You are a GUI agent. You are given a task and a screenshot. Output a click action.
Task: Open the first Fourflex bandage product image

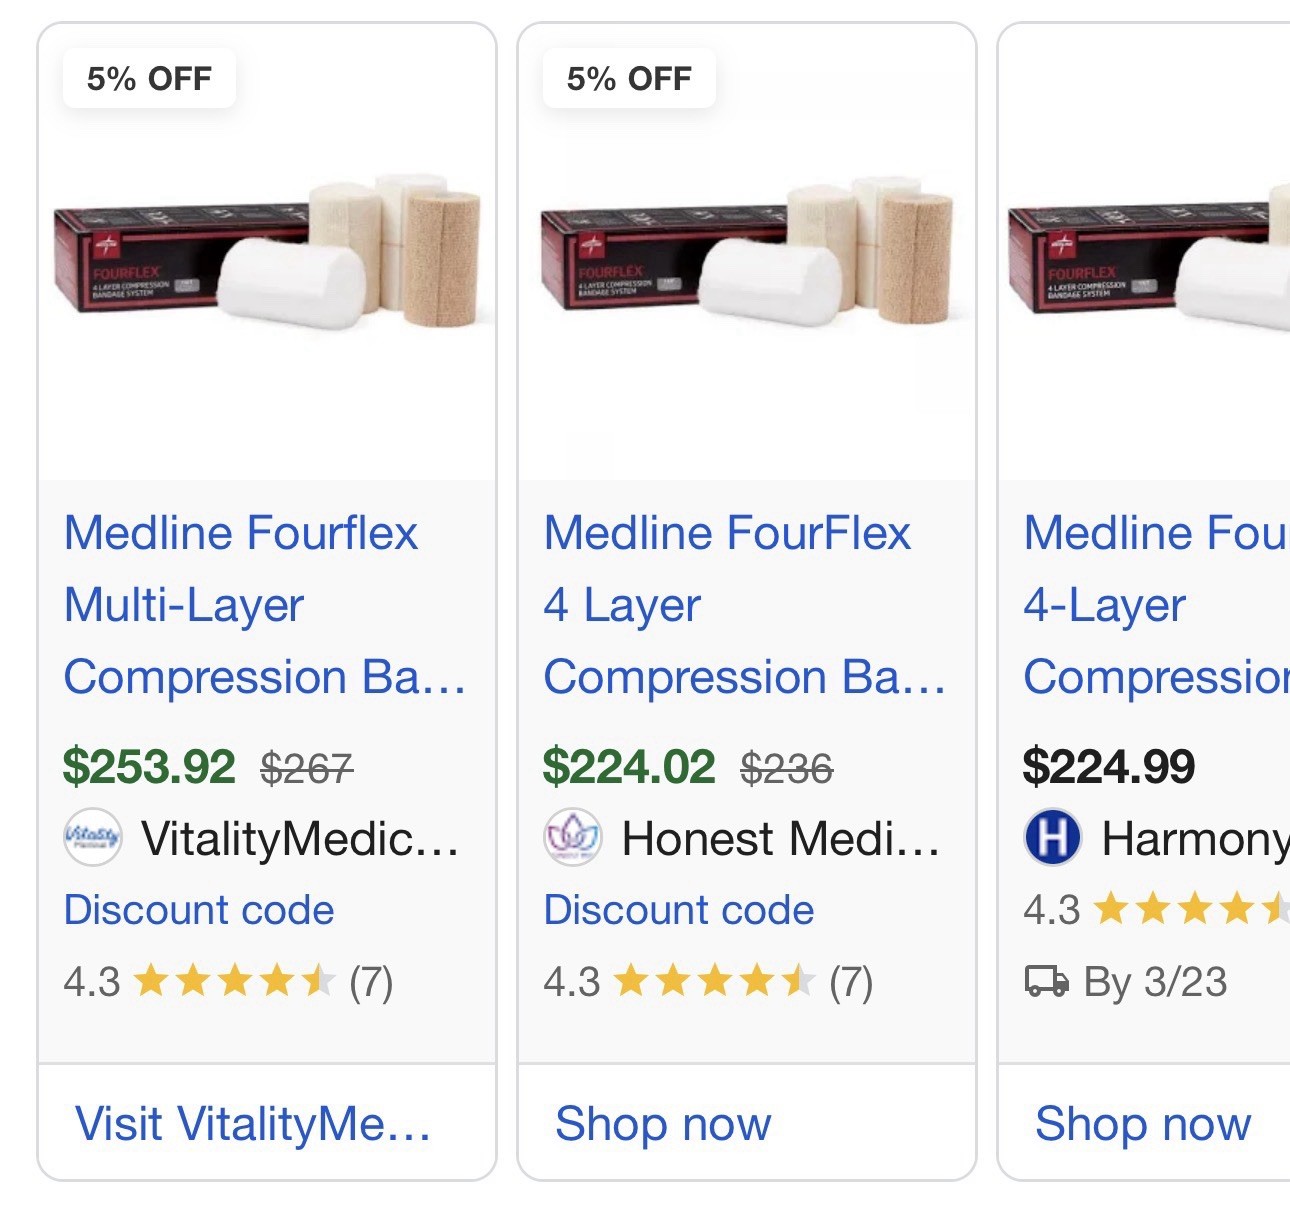[x=268, y=255]
